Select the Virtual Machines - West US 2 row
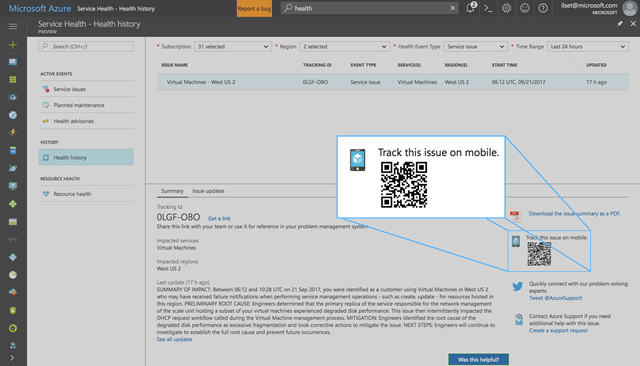The image size is (640, 366). tap(393, 82)
